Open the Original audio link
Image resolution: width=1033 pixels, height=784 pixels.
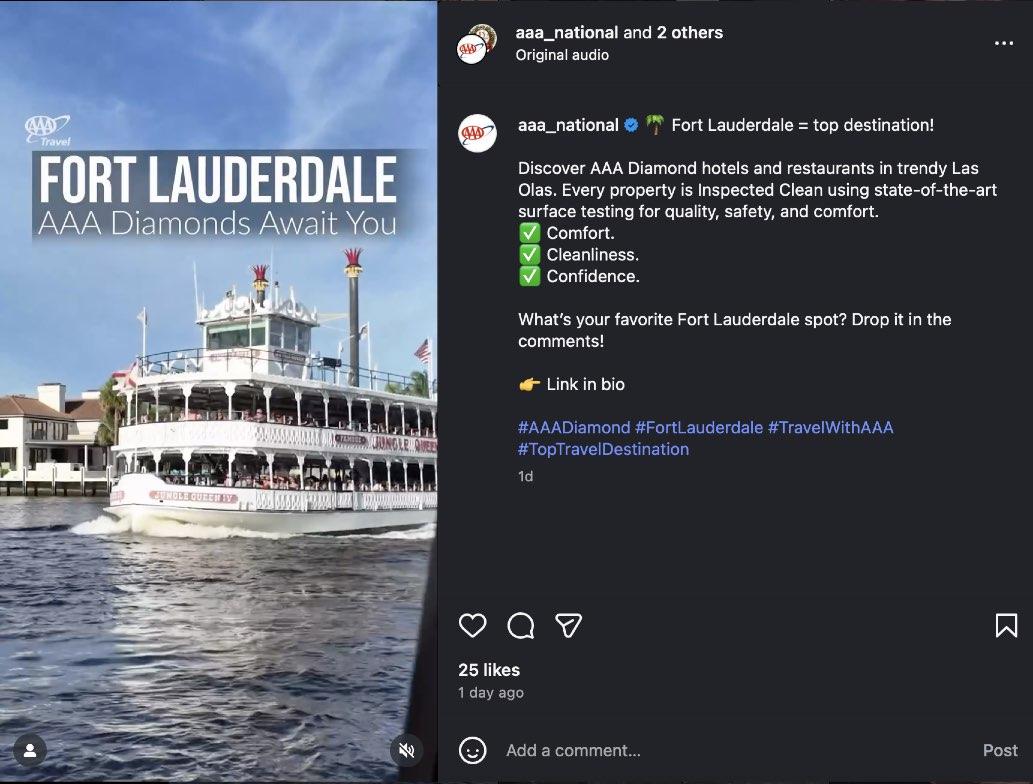coord(562,55)
